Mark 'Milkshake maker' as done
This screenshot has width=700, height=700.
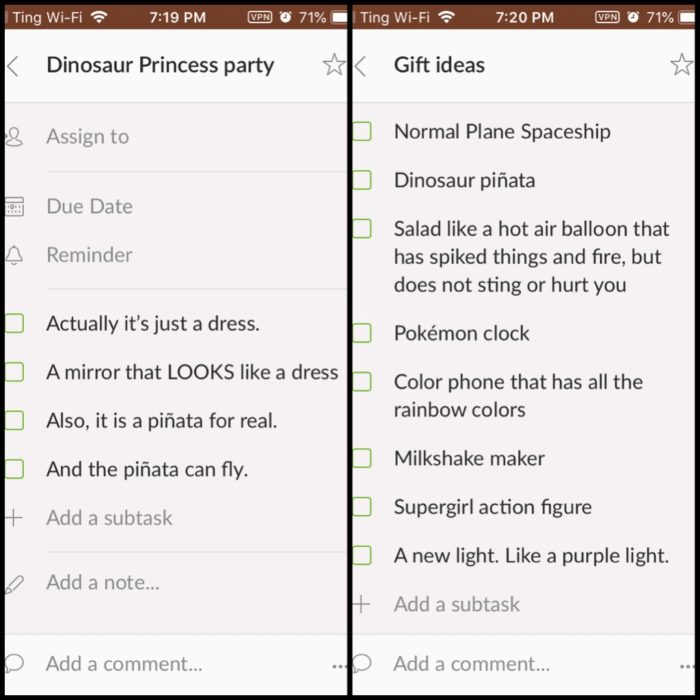click(x=362, y=458)
